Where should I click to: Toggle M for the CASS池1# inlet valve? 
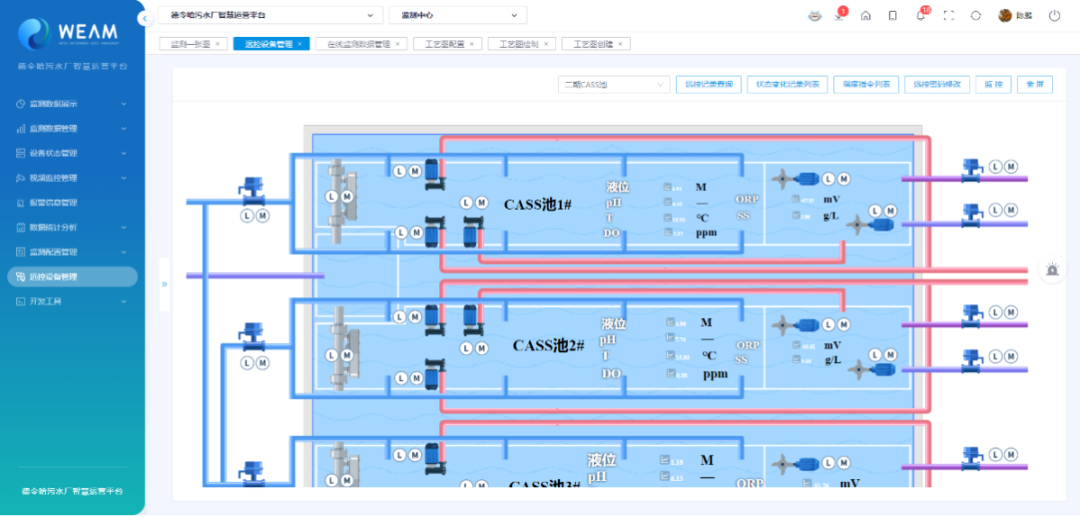point(262,216)
